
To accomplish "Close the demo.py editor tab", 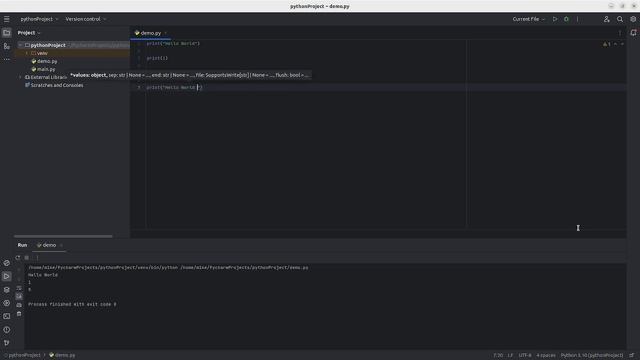I will pos(165,33).
